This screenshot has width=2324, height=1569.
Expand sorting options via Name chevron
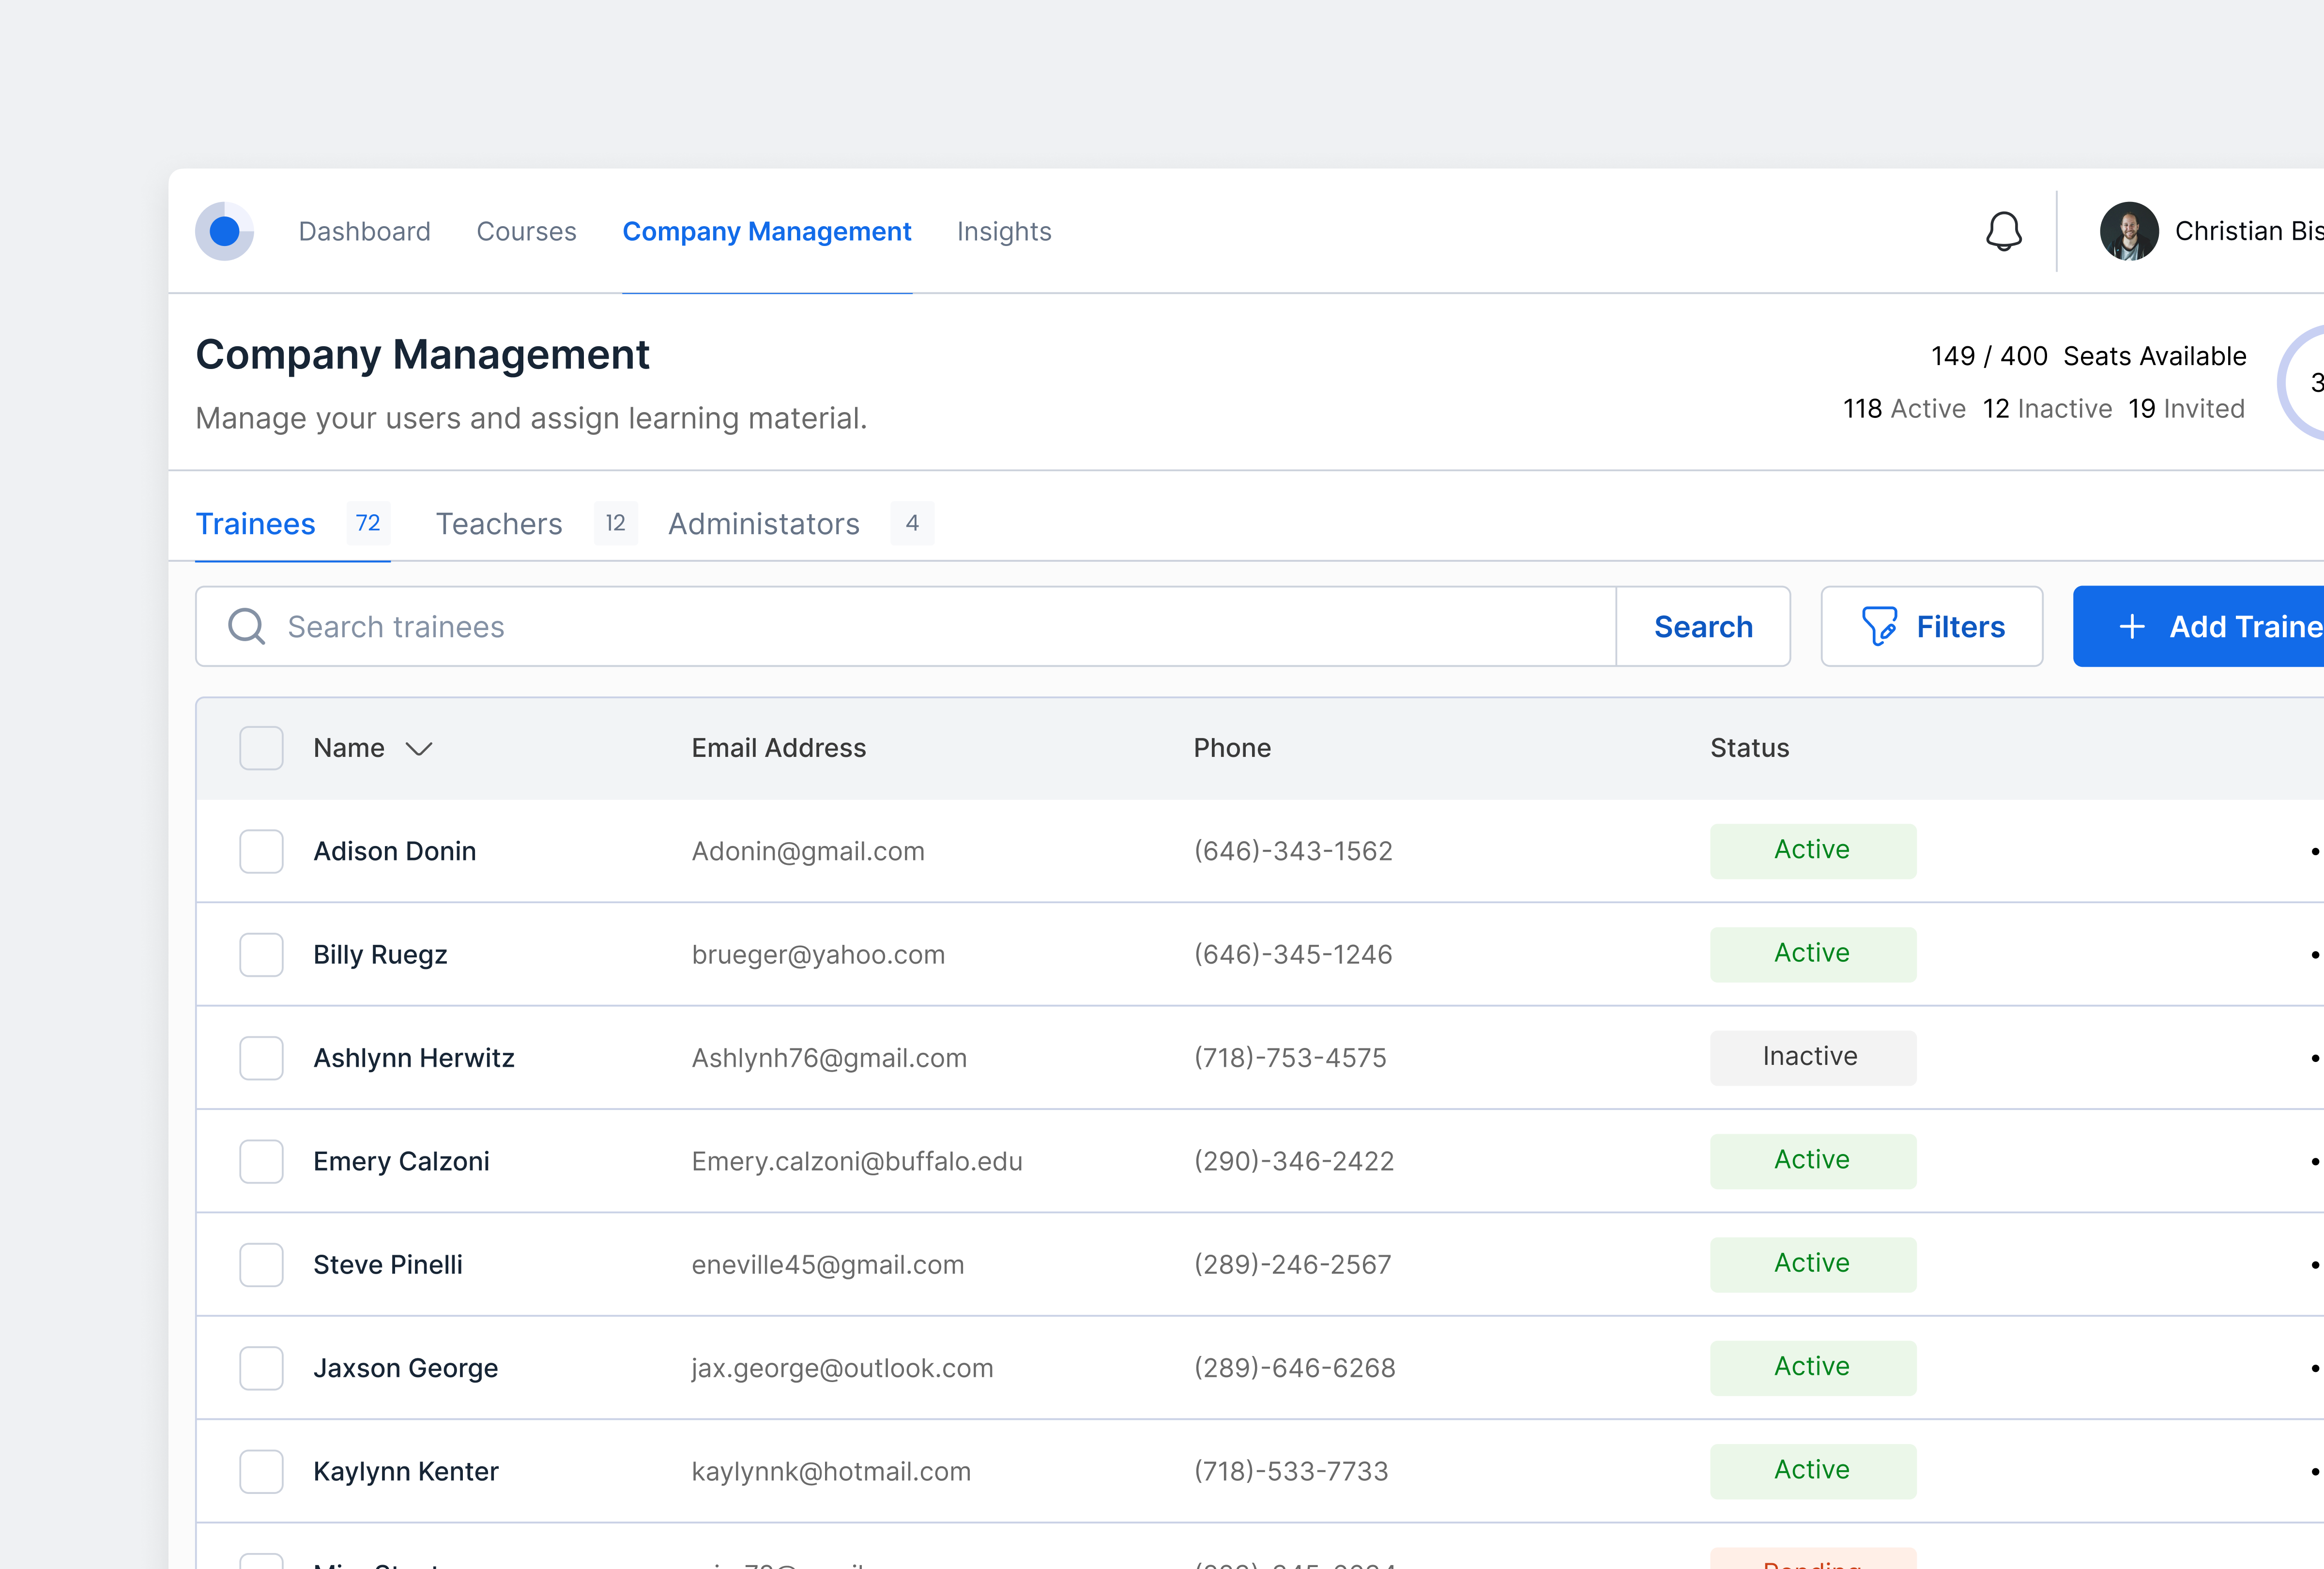(419, 748)
